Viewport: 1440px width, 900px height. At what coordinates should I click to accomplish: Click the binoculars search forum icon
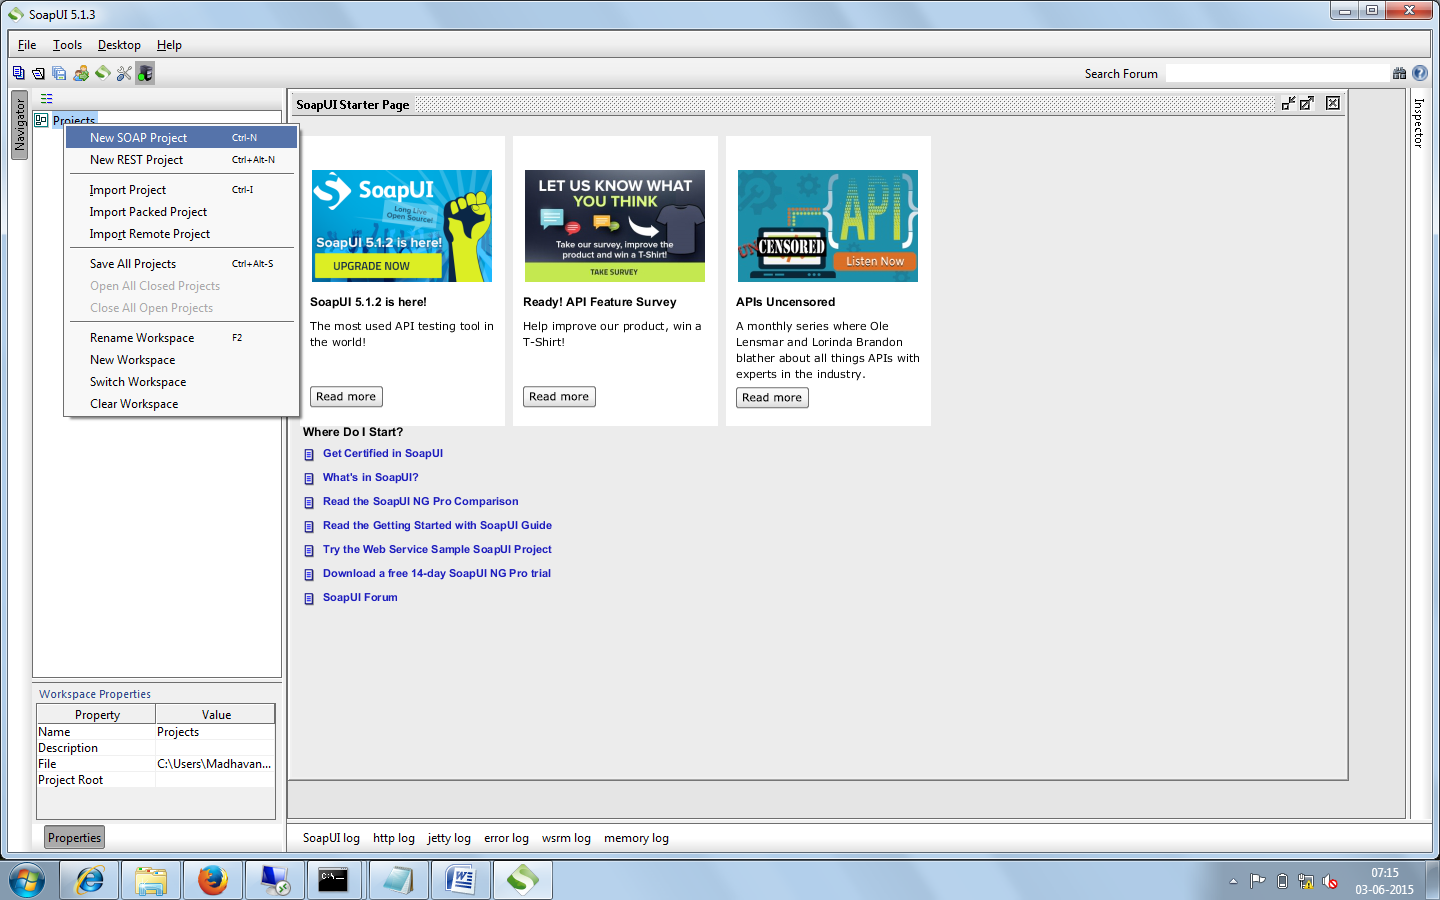[x=1399, y=73]
